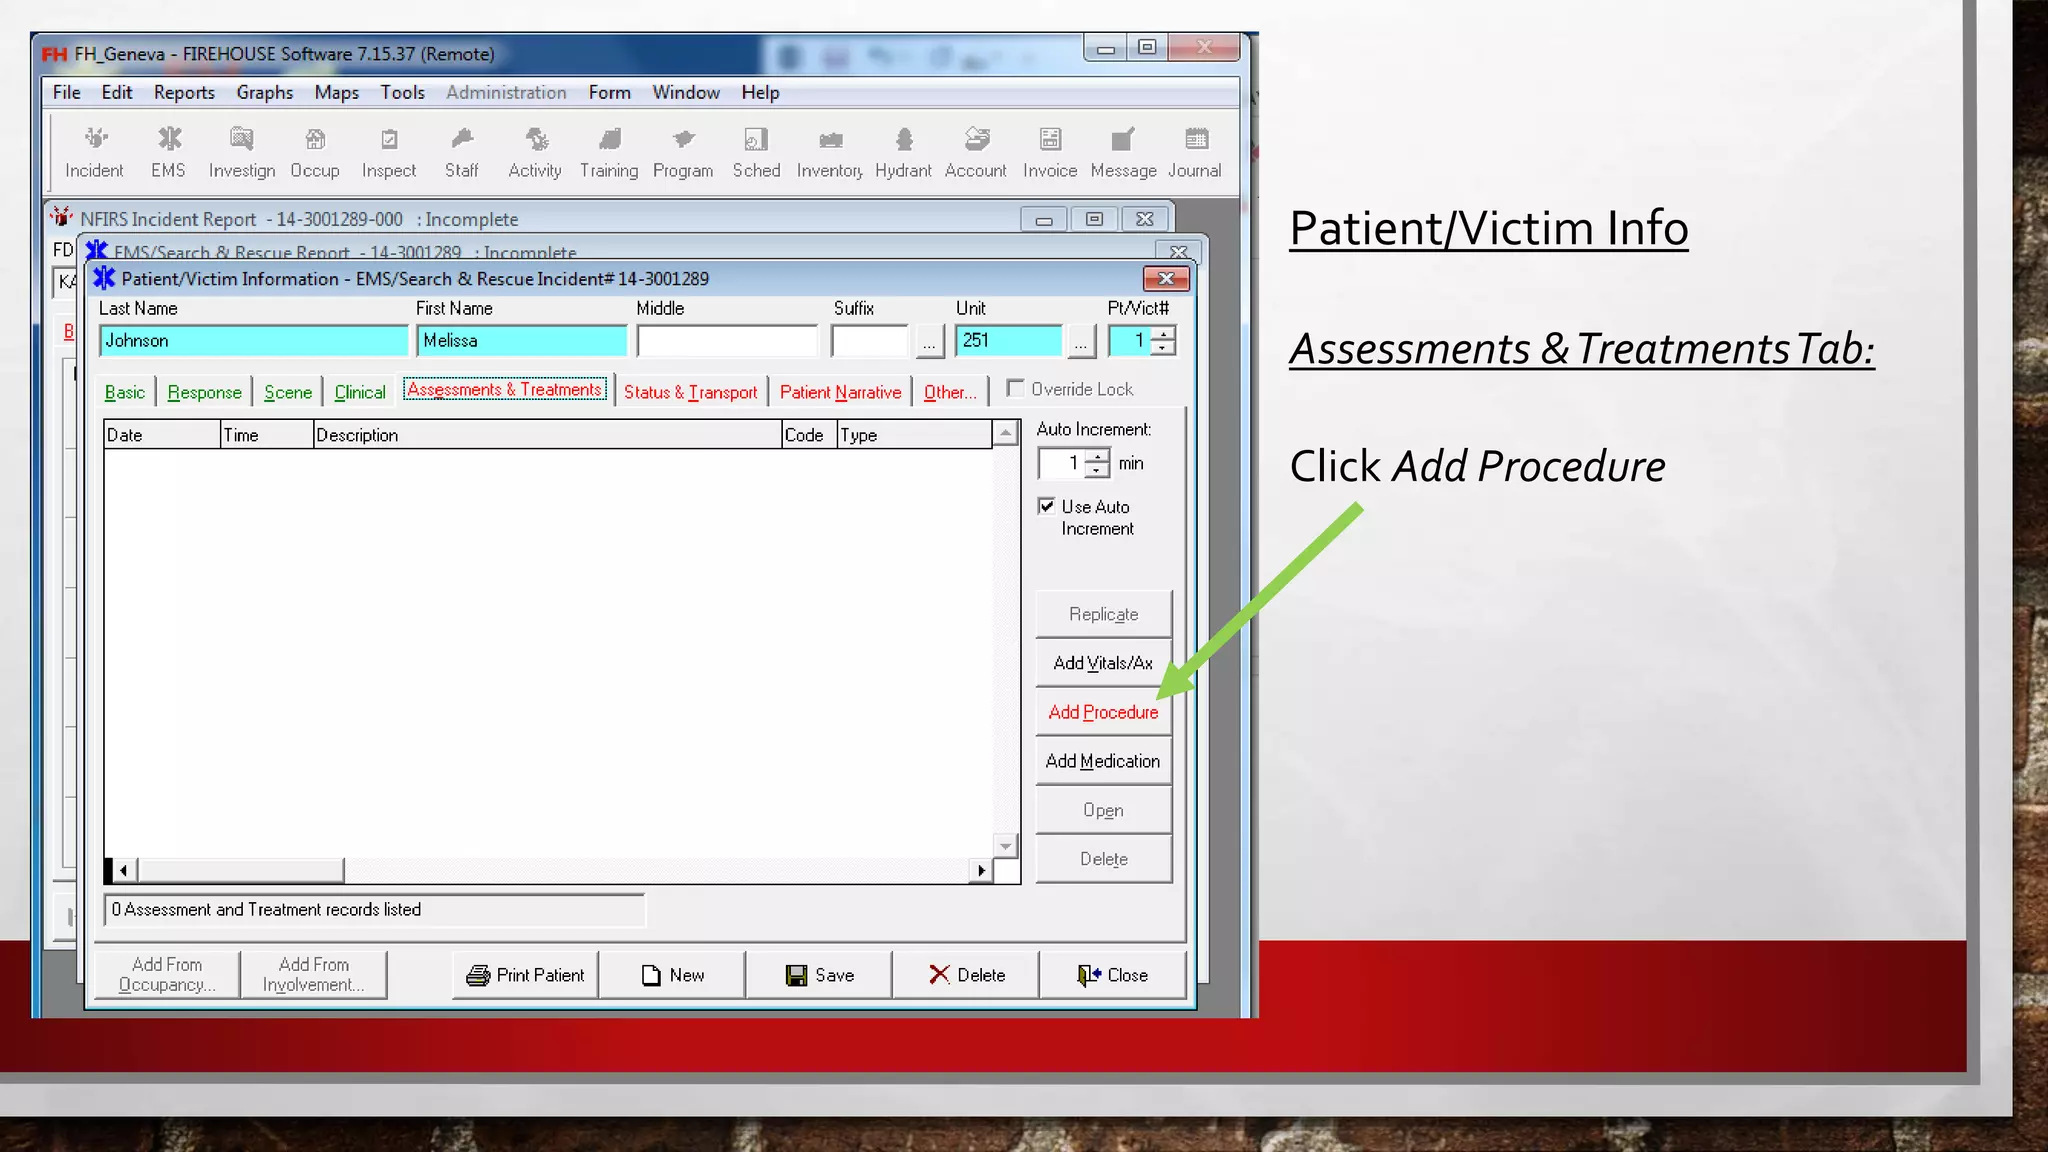Open the Patient Narrative tab
Viewport: 2048px width, 1152px height.
[x=841, y=392]
